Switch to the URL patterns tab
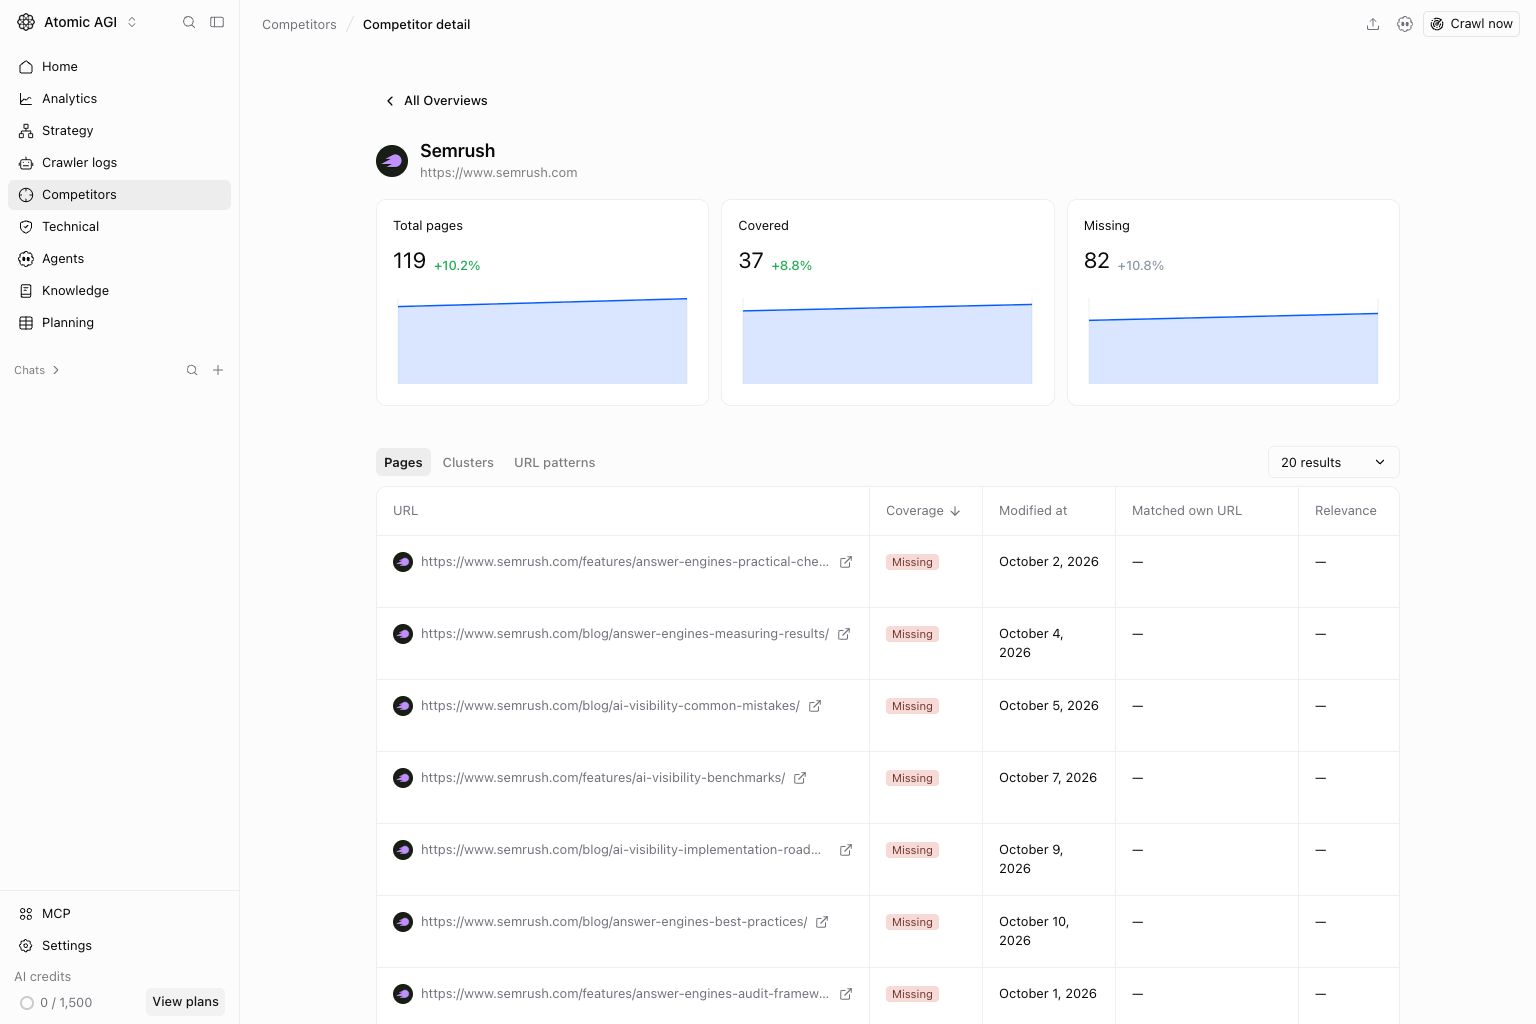 pyautogui.click(x=554, y=462)
